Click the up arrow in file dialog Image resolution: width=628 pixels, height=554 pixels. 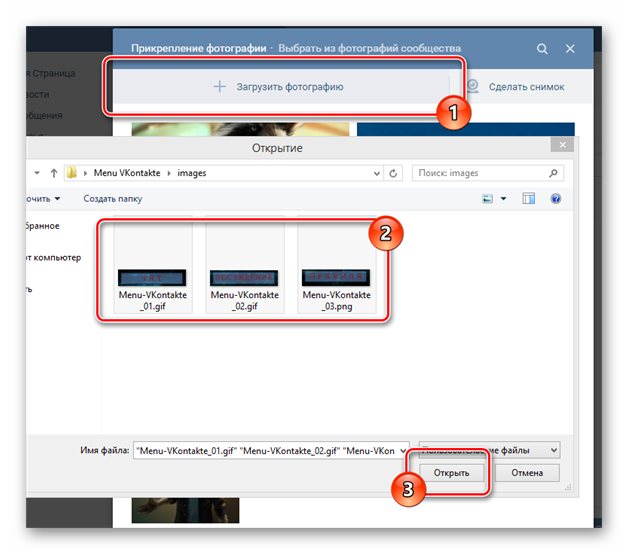tap(54, 173)
